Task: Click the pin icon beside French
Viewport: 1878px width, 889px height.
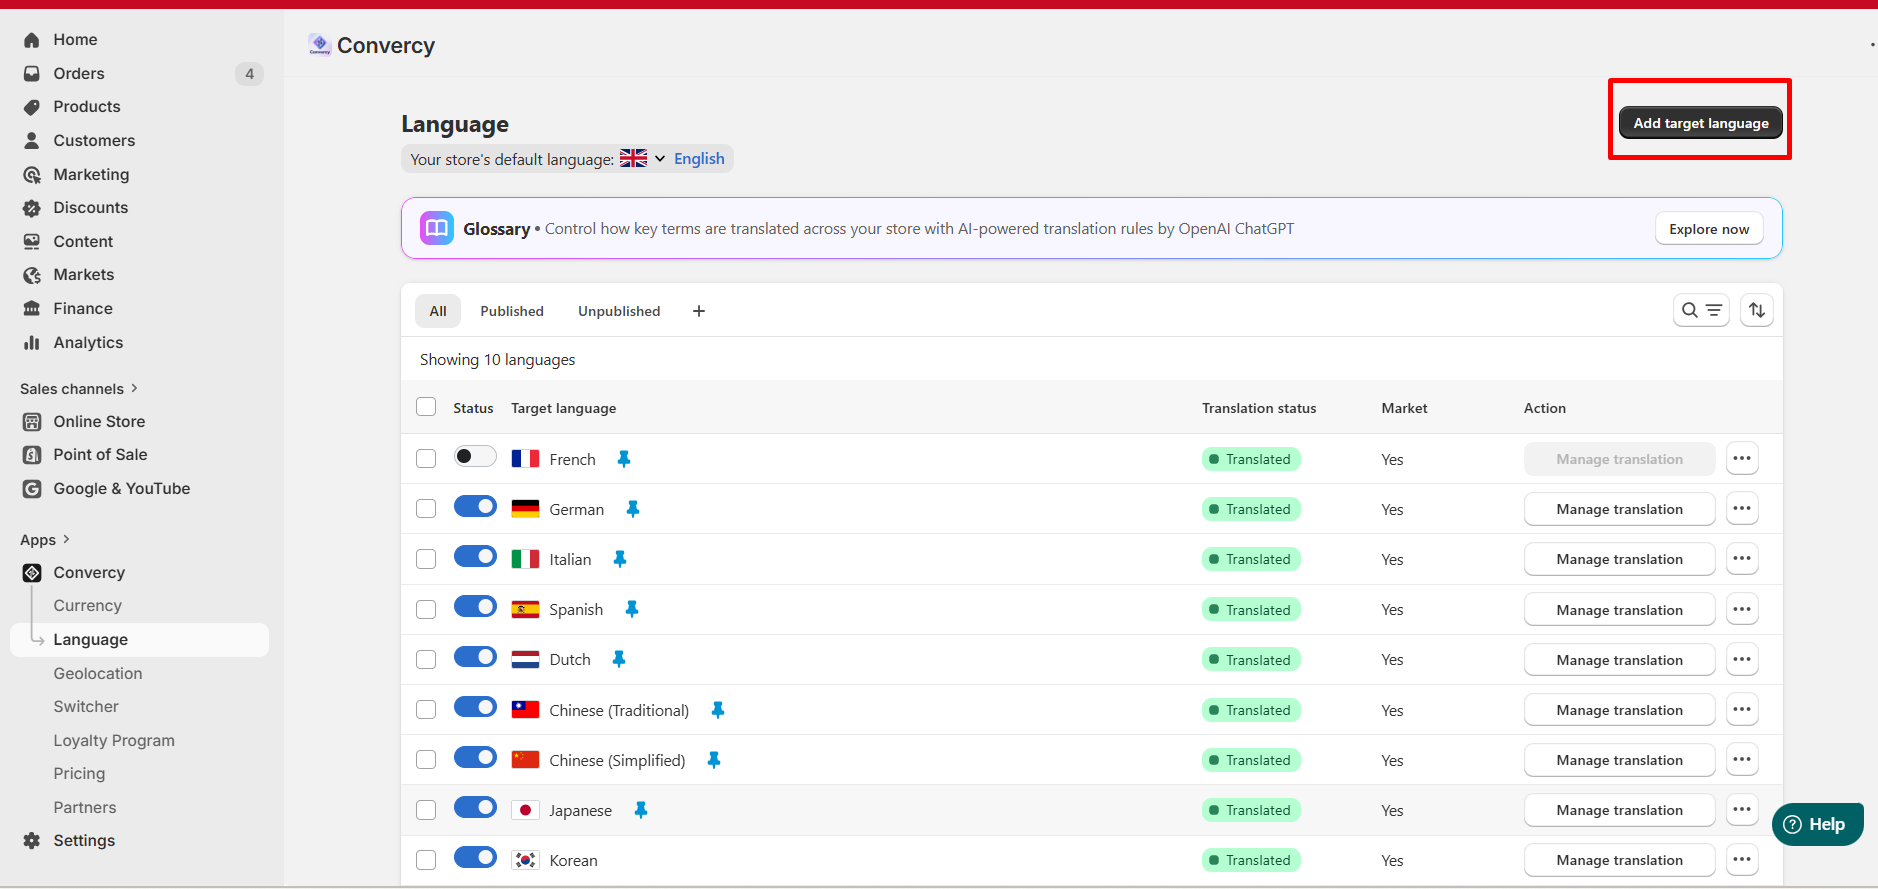Action: pyautogui.click(x=624, y=459)
